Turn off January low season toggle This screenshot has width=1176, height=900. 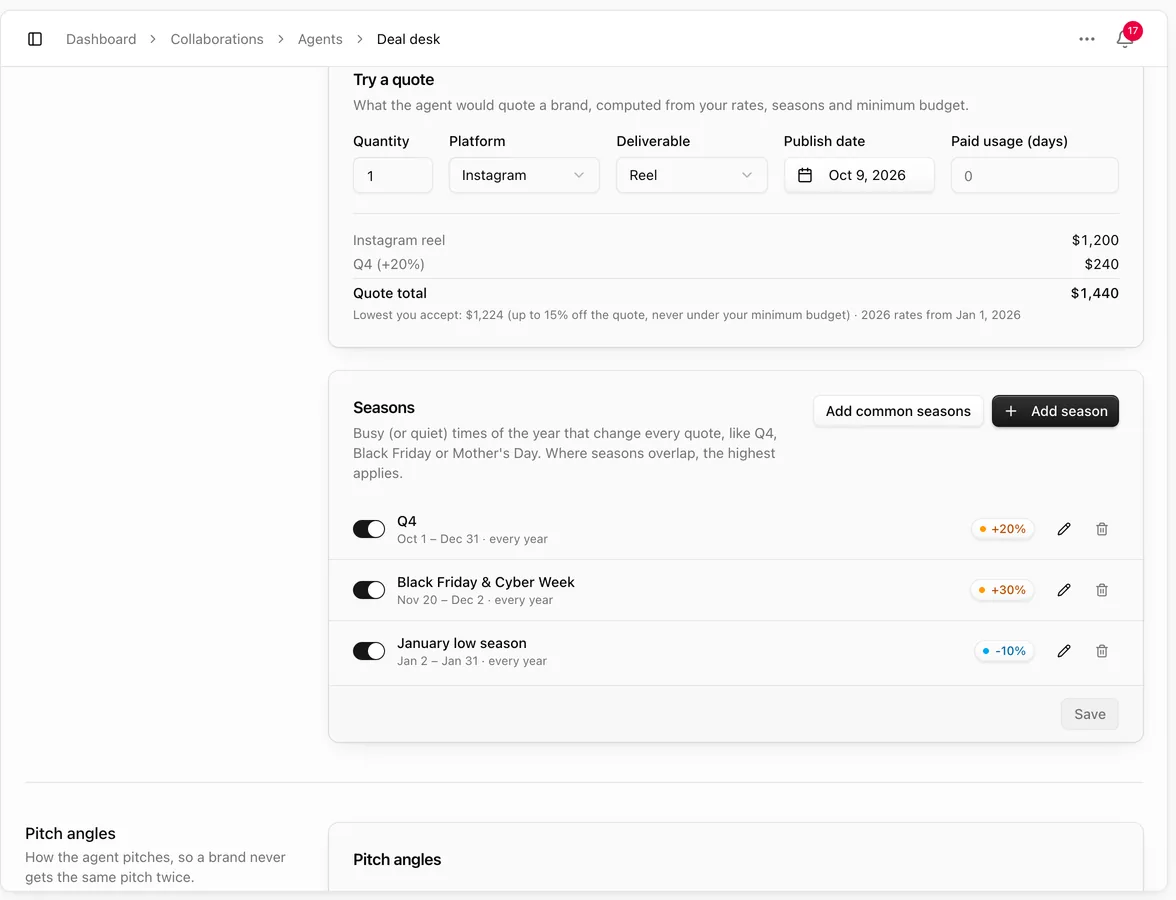[369, 651]
